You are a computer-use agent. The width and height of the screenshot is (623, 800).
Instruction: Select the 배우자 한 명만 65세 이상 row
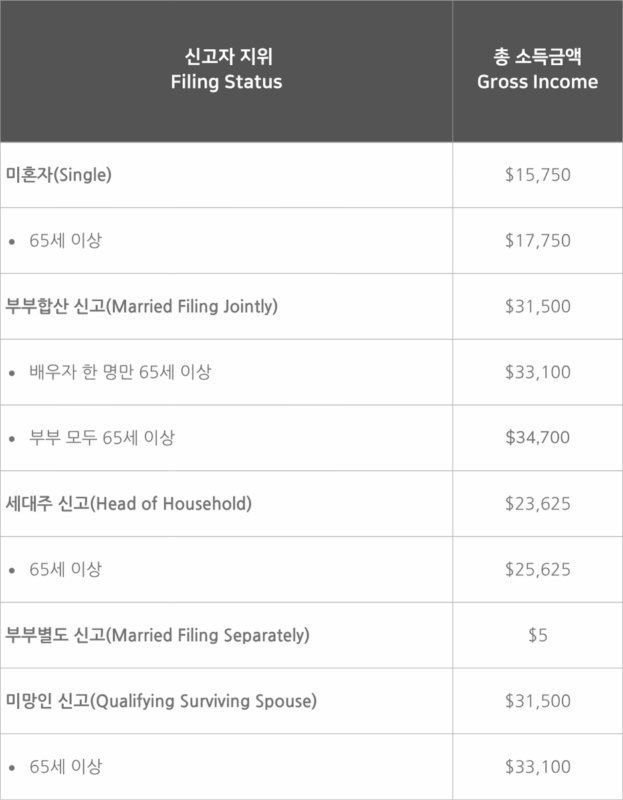(120, 372)
